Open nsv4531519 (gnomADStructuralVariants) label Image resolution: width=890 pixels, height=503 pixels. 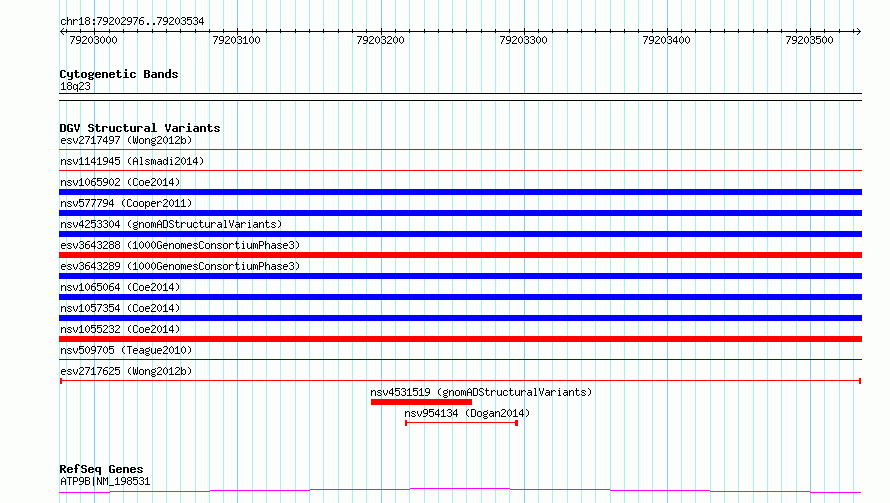click(x=481, y=392)
